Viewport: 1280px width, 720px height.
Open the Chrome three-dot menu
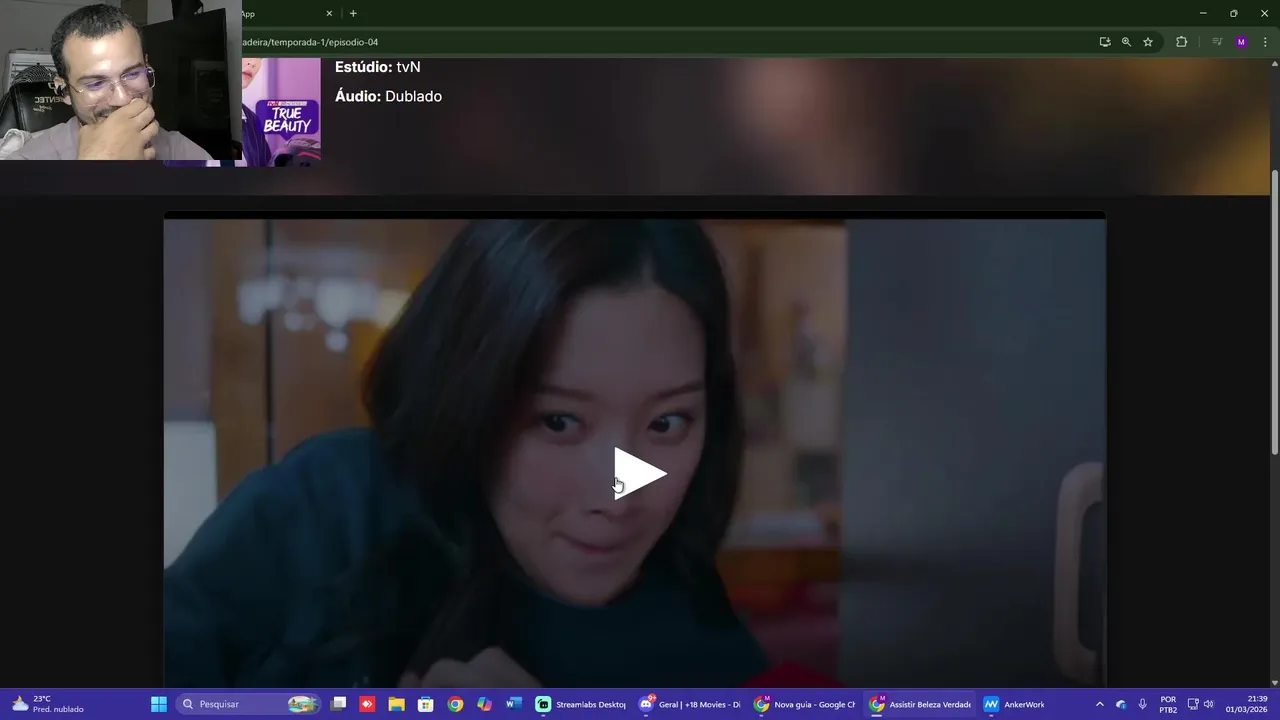coord(1265,42)
